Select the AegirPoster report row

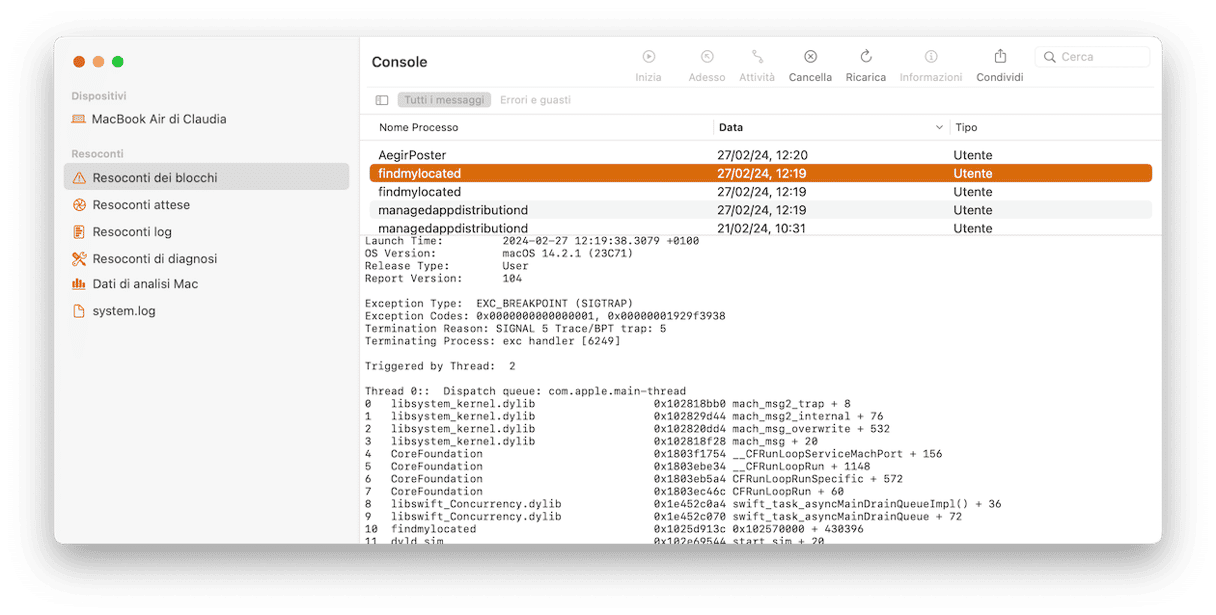click(x=760, y=155)
